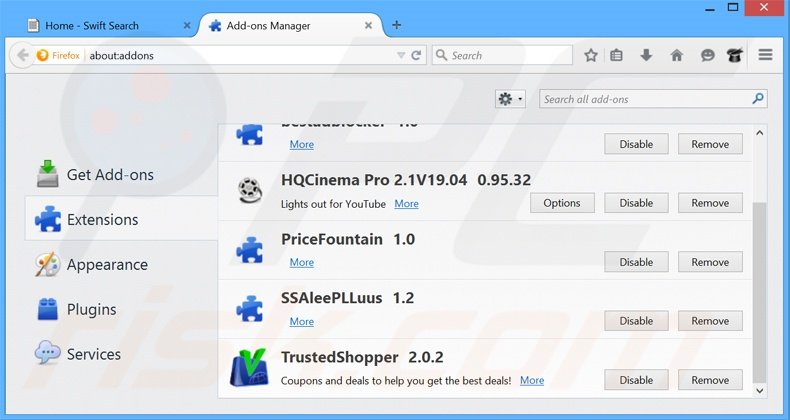Click HQCinema Pro film reel icon
The height and width of the screenshot is (420, 790).
[250, 191]
